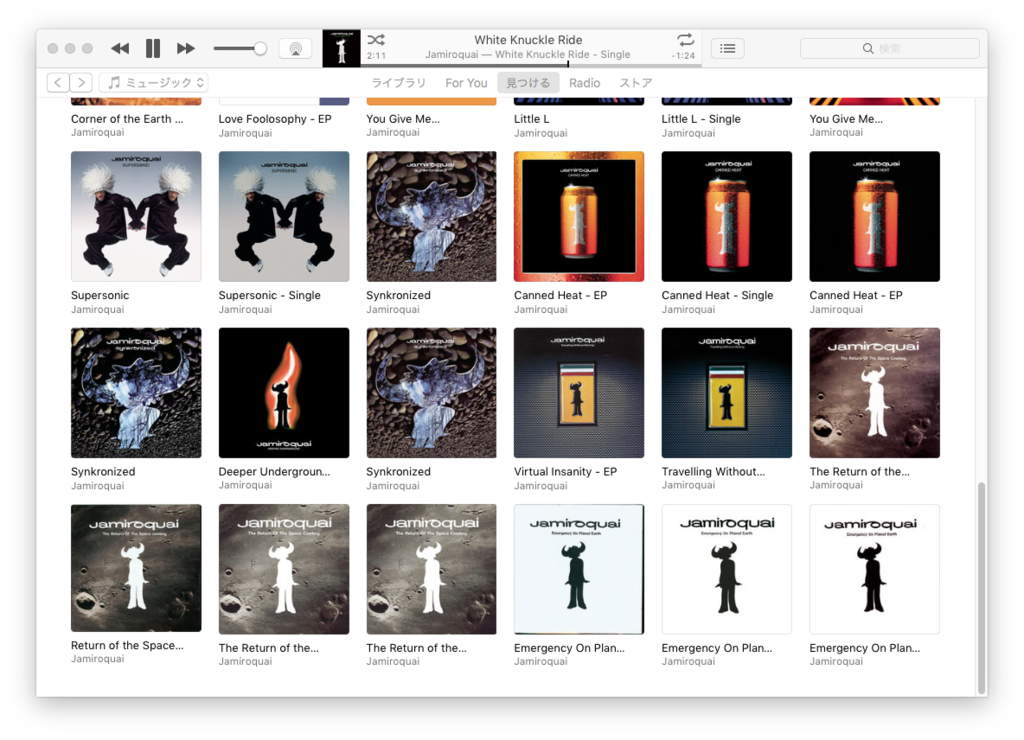Open the Travelling Without... album cover

point(726,393)
